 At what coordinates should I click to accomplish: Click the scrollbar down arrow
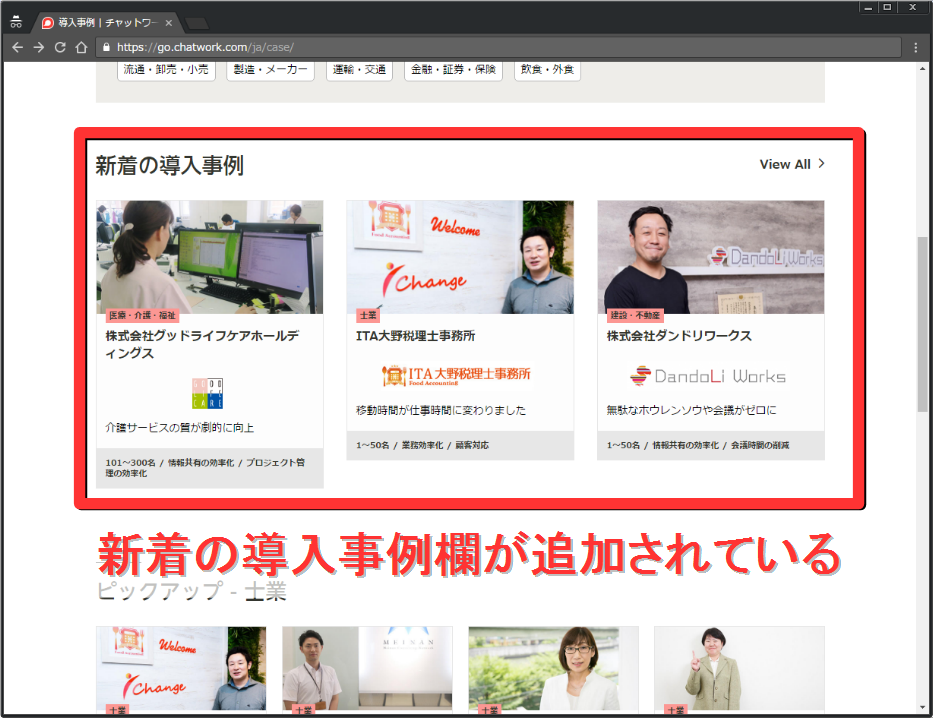point(922,707)
